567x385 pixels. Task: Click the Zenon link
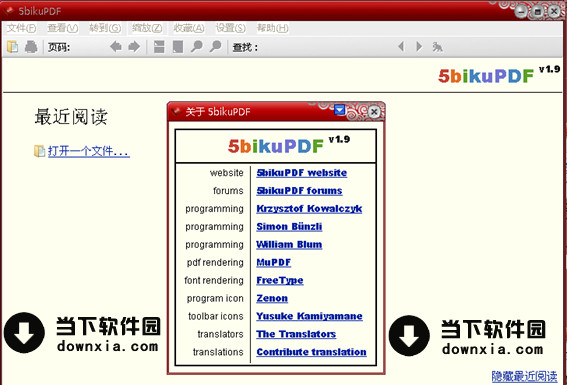point(272,298)
